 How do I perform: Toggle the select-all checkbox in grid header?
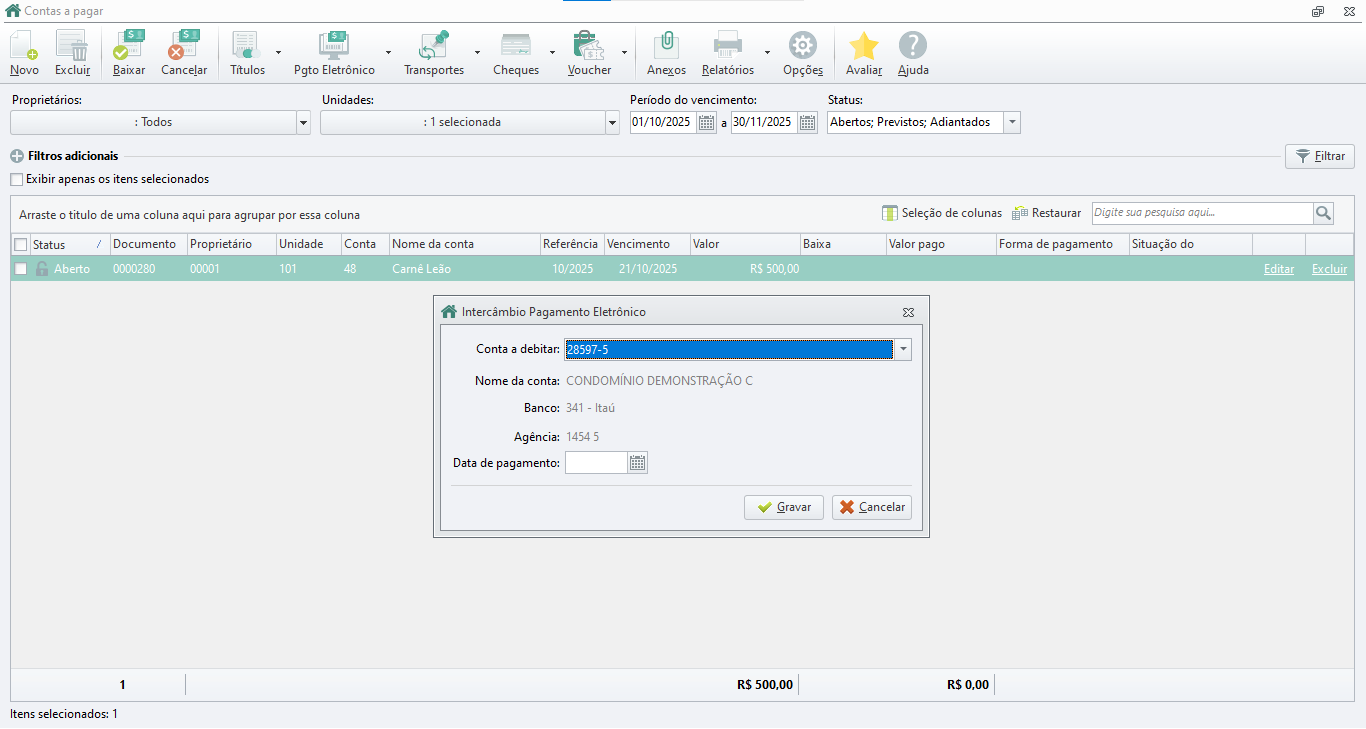tap(21, 245)
